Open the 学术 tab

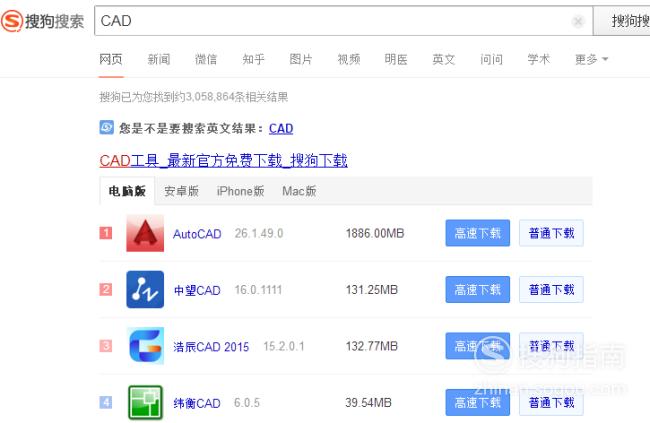[x=538, y=59]
